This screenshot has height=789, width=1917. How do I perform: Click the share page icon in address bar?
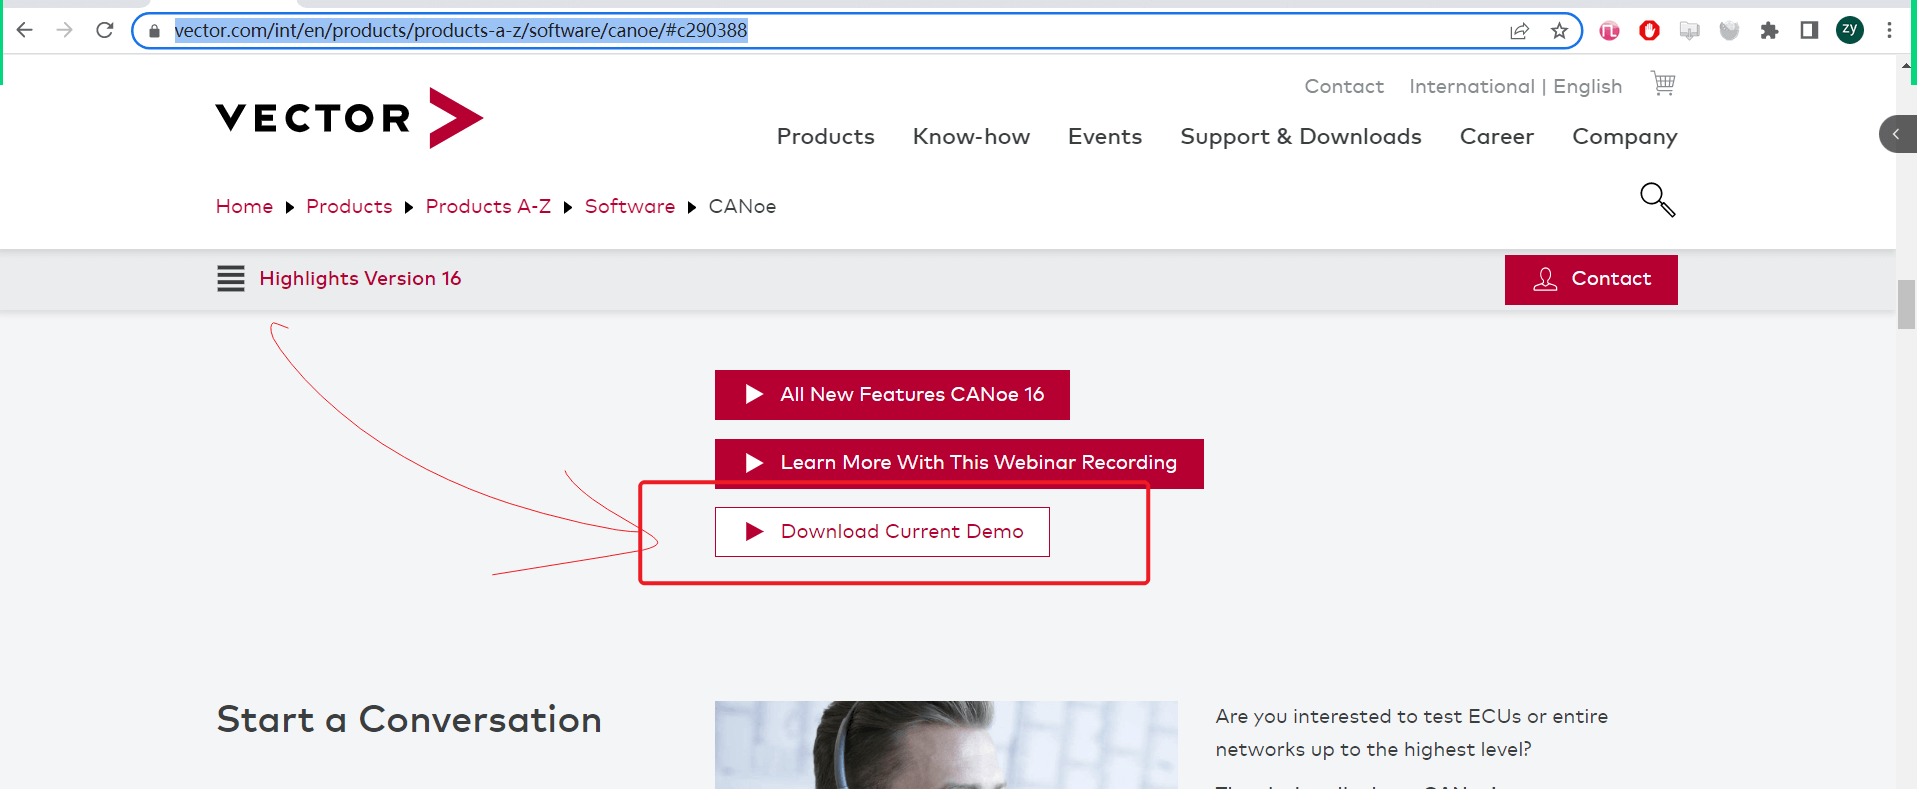(1520, 31)
